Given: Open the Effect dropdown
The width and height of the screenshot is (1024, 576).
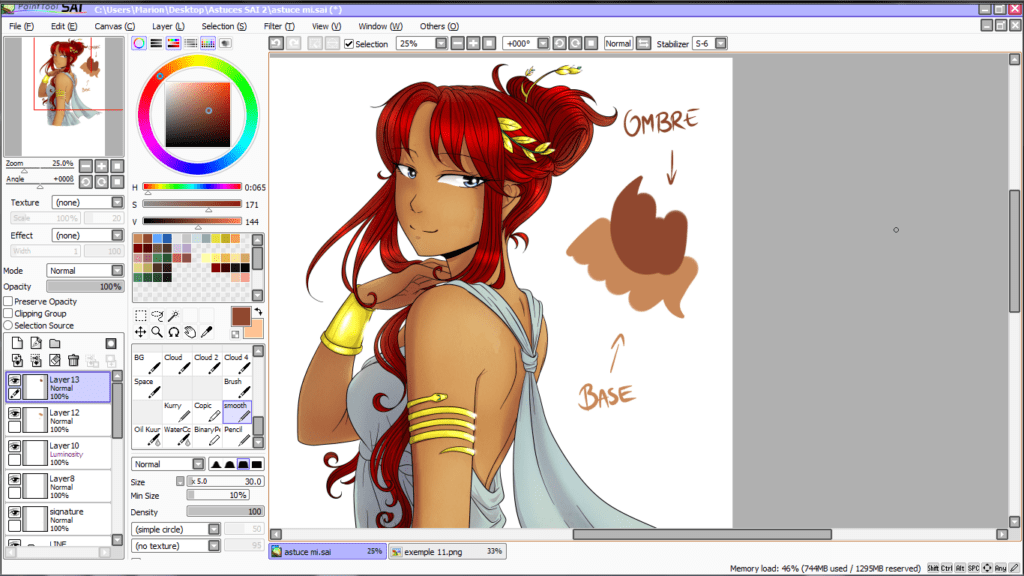Looking at the screenshot, I should pos(88,235).
